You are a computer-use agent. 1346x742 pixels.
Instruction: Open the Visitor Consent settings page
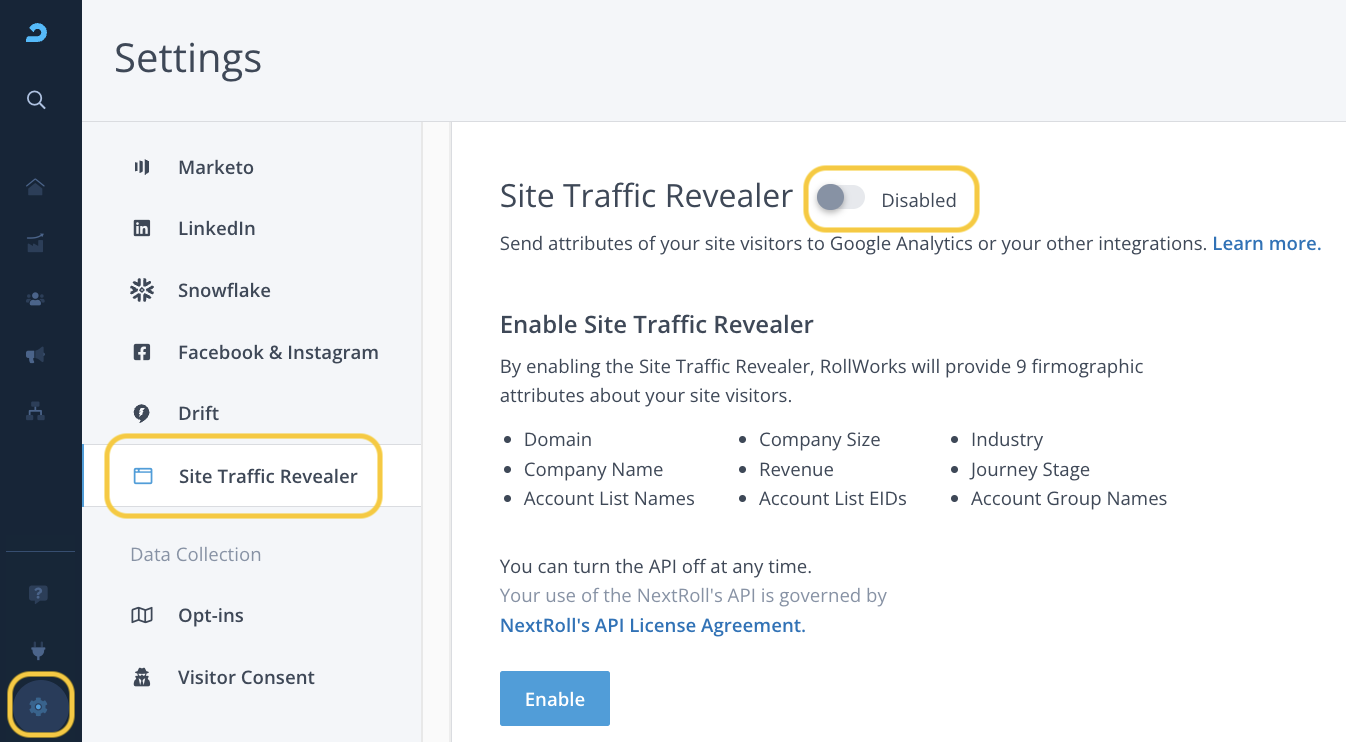(246, 677)
